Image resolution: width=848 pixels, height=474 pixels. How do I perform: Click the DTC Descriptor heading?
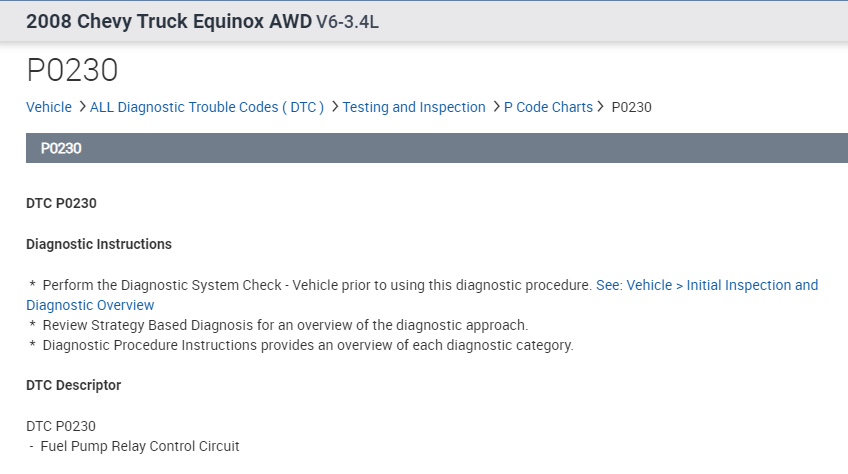click(74, 385)
